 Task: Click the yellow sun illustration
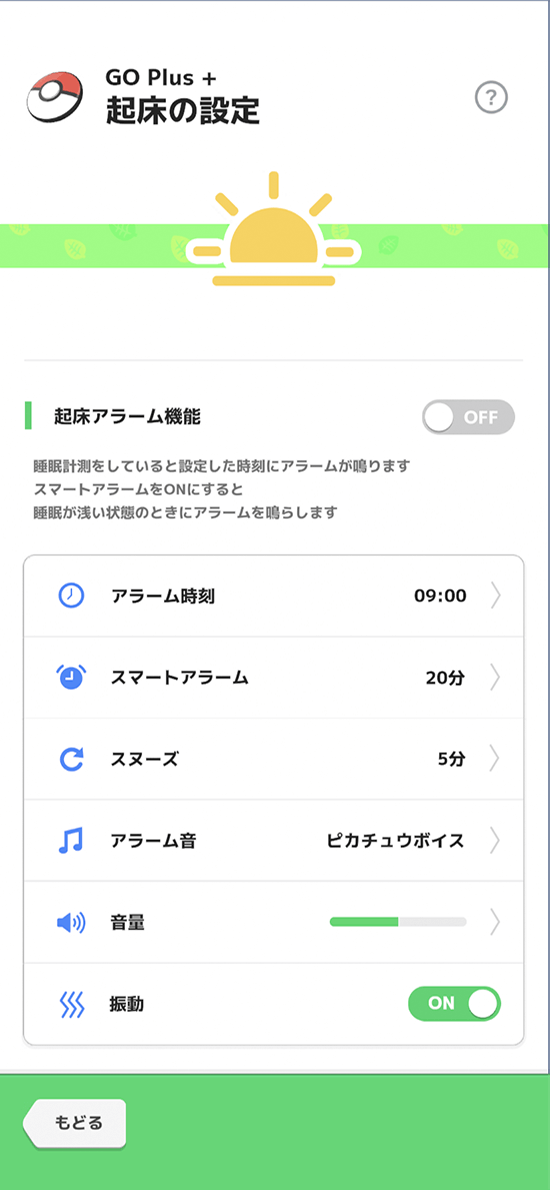(274, 230)
